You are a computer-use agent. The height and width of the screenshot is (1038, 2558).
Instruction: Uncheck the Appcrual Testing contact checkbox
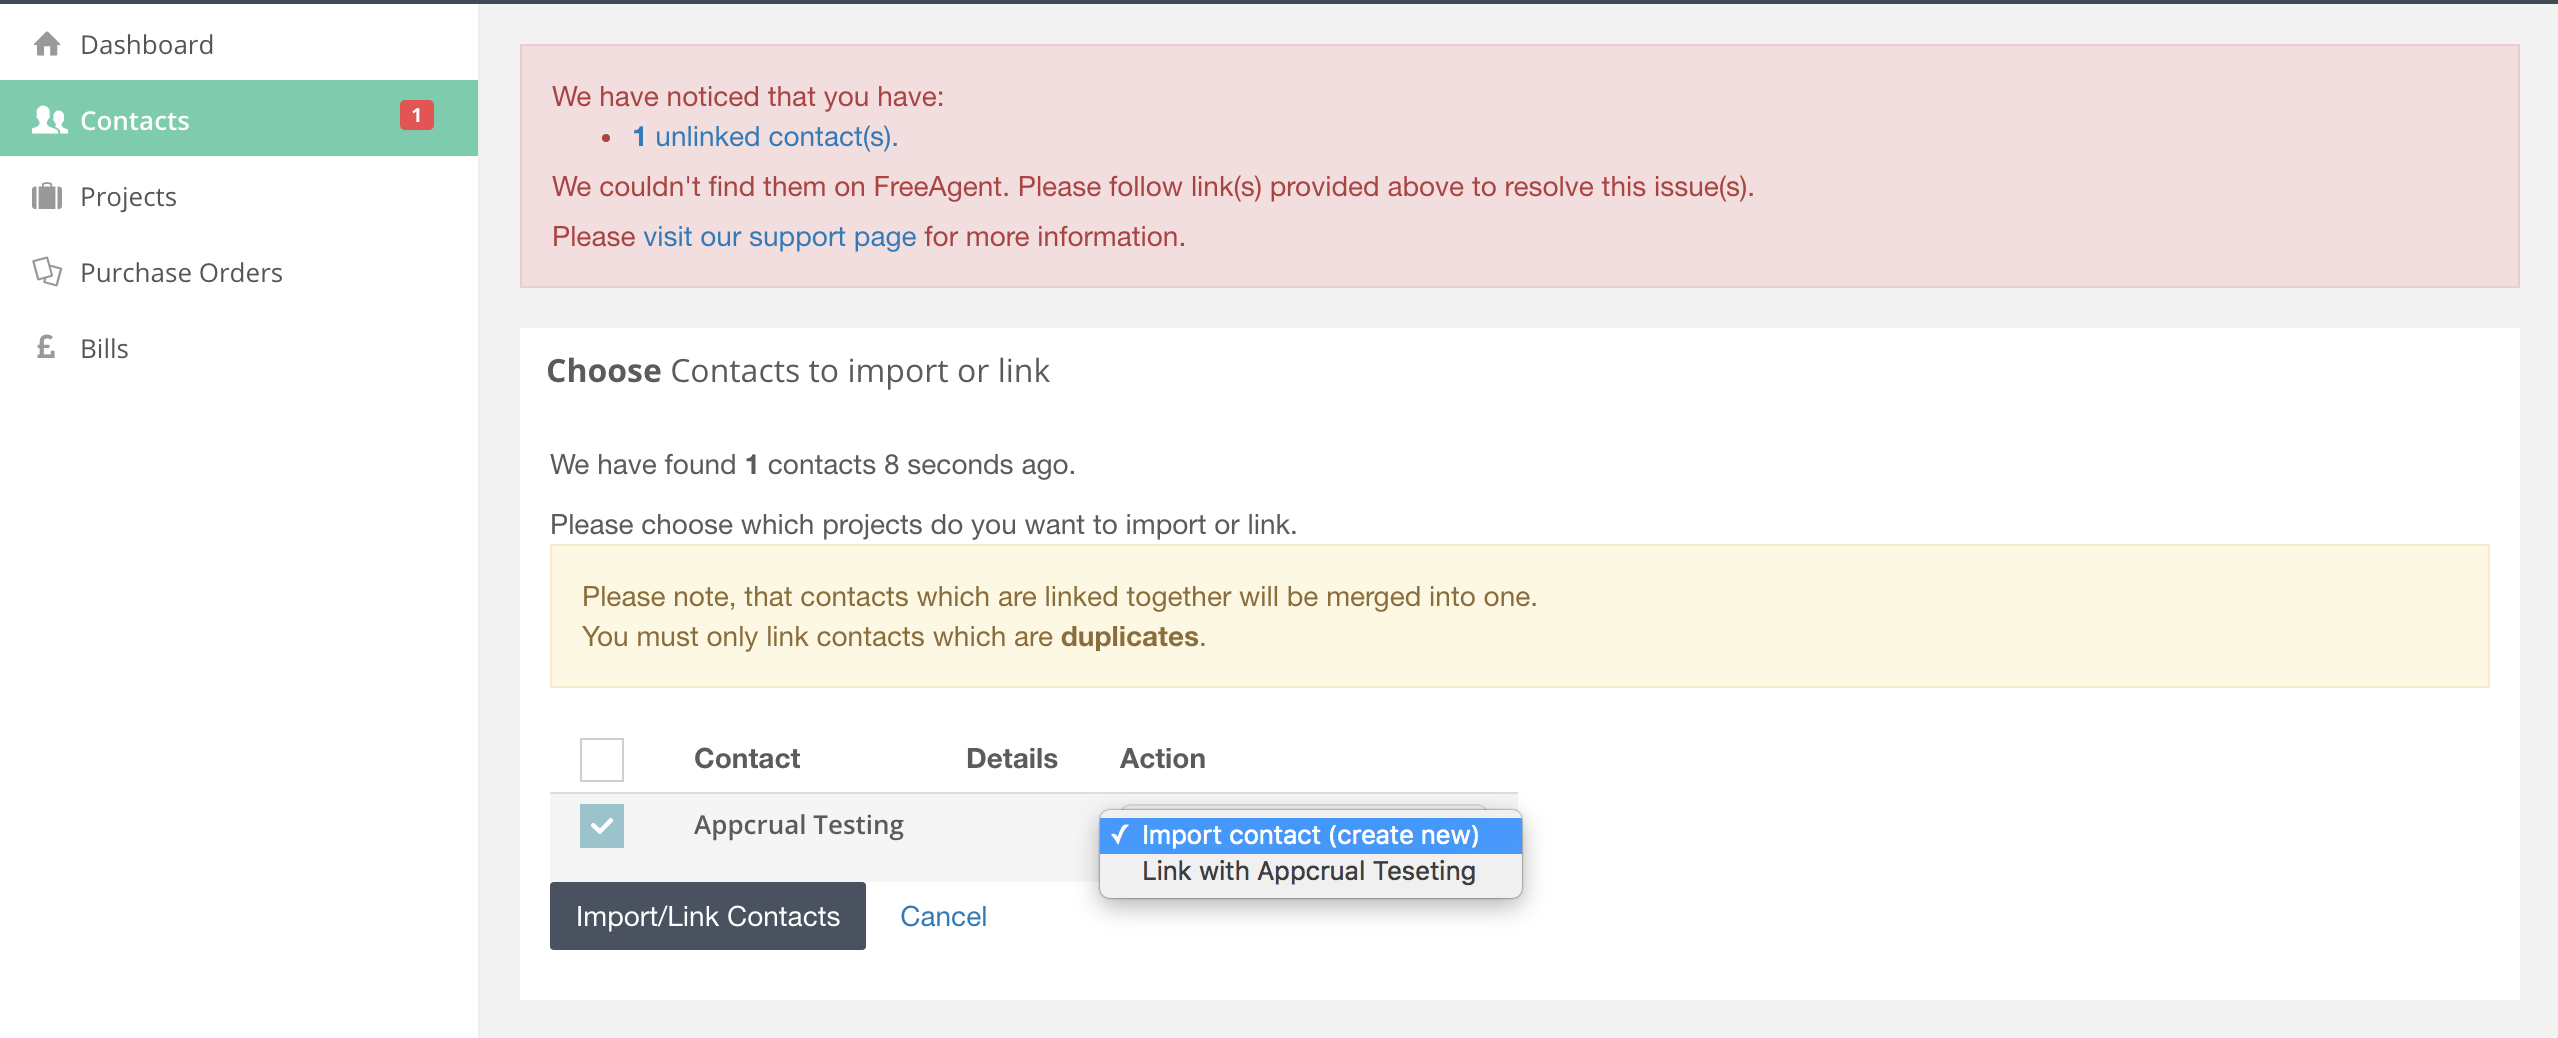pyautogui.click(x=602, y=826)
